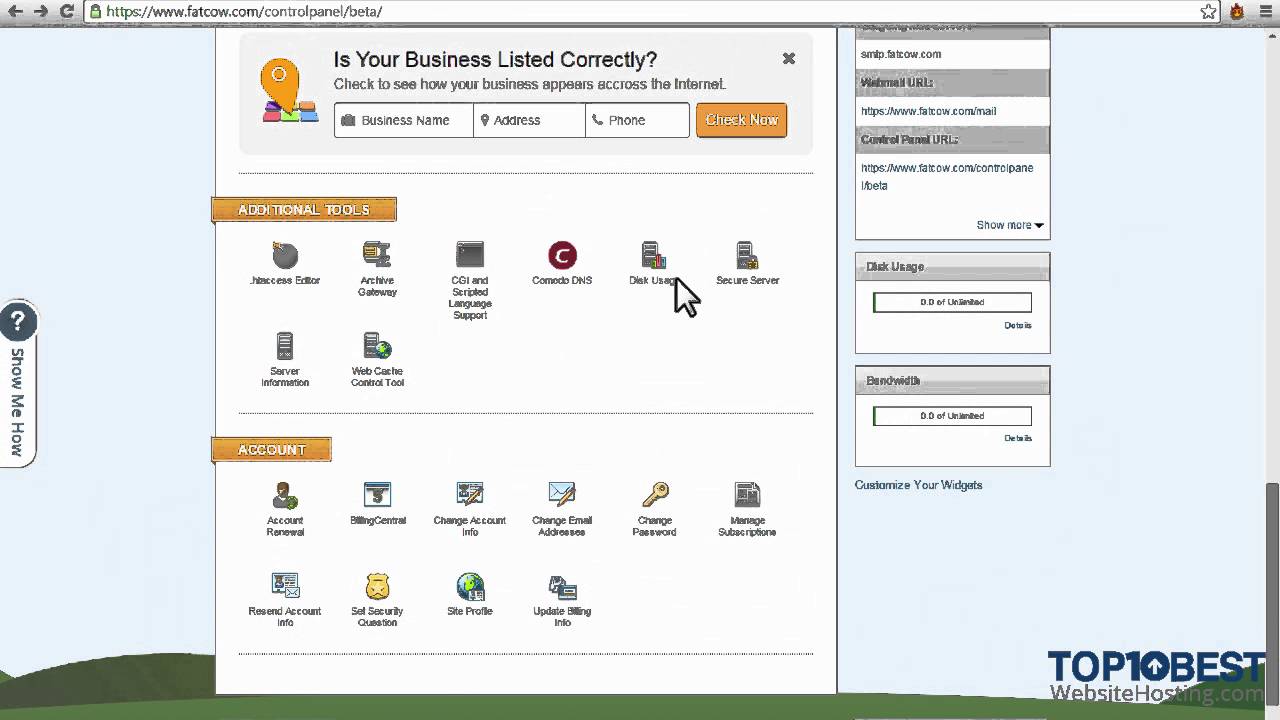Open Bandwidth widget Details link
The width and height of the screenshot is (1280, 720).
[1018, 438]
